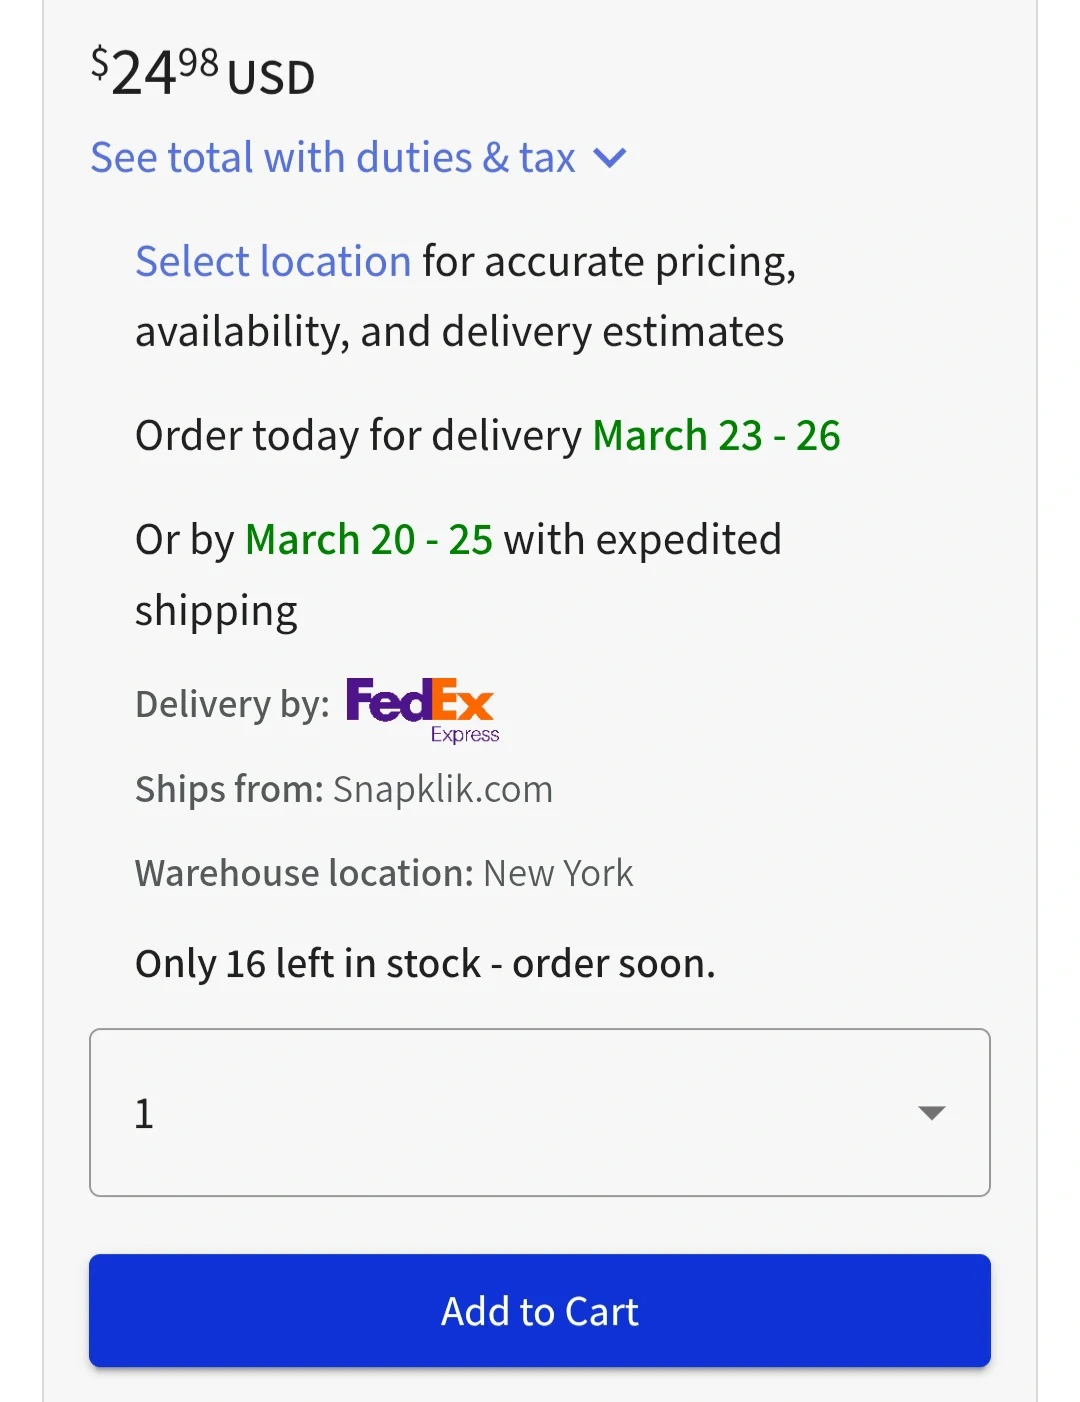Image resolution: width=1080 pixels, height=1402 pixels.
Task: Click the Only 16 left in stock notice
Action: coord(425,964)
